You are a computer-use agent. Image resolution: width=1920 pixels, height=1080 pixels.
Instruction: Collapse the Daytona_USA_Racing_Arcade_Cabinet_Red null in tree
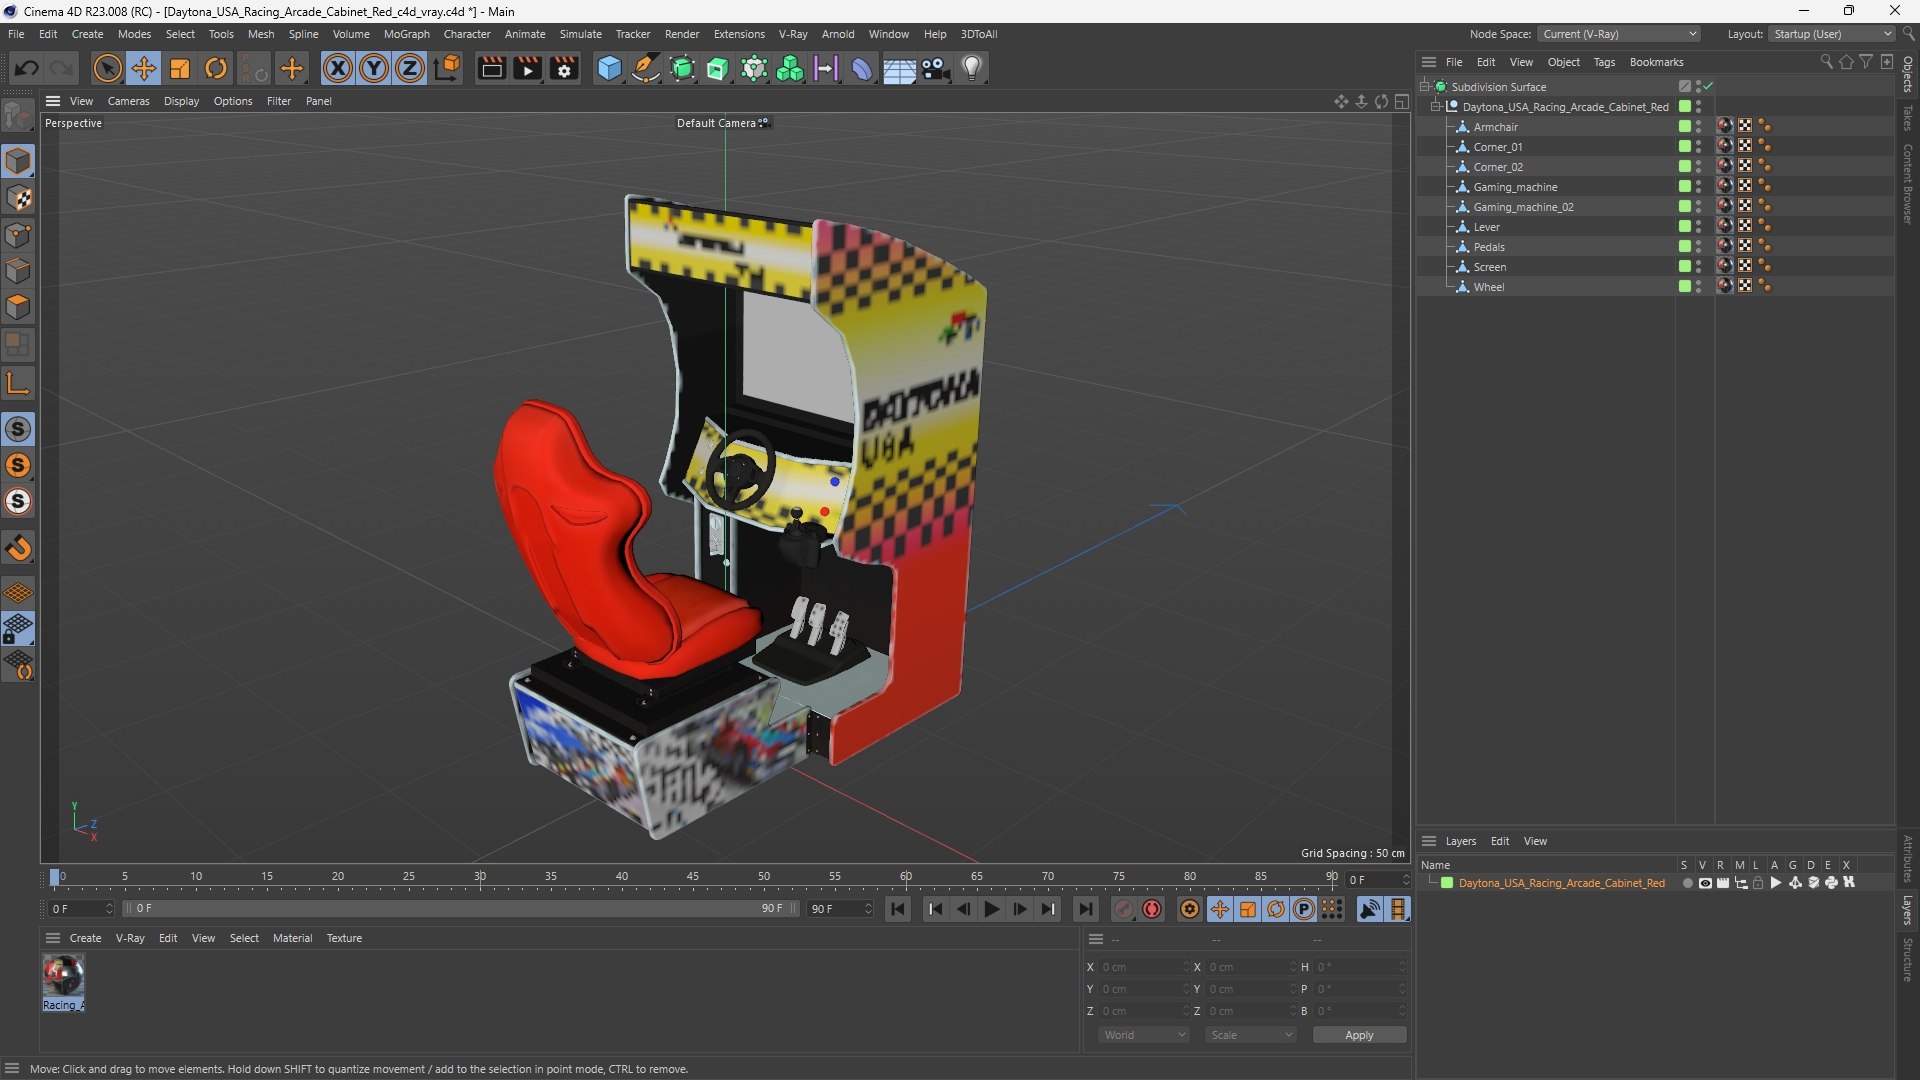pos(1436,106)
